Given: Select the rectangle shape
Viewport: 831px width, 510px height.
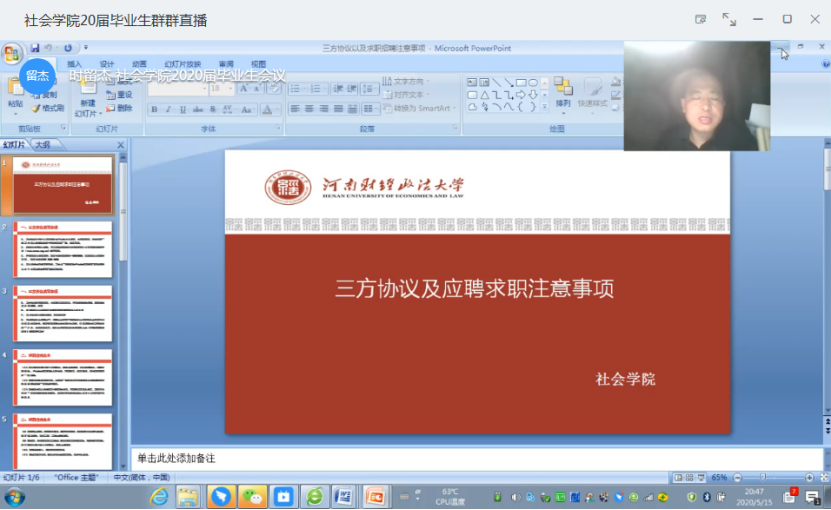Looking at the screenshot, I should pyautogui.click(x=521, y=82).
